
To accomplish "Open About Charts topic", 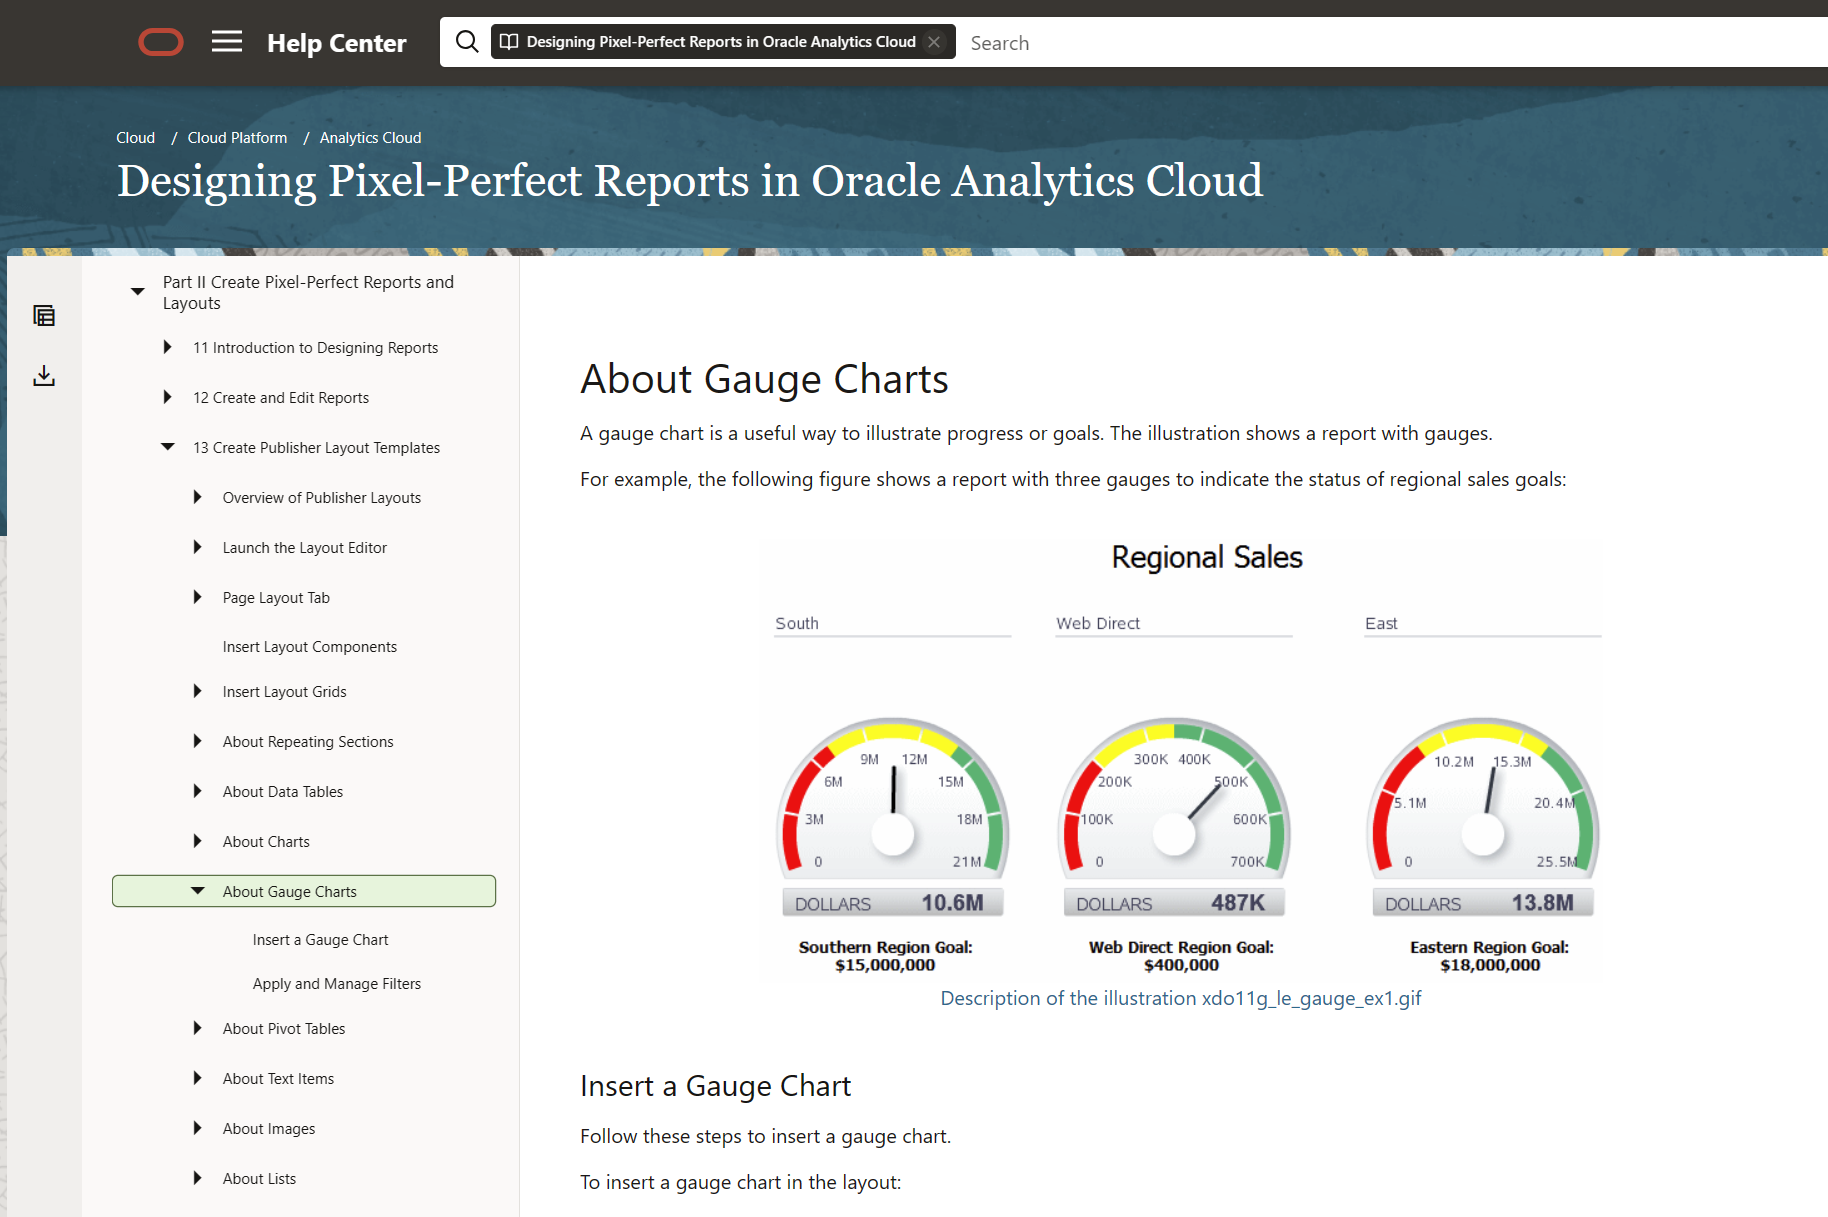I will tap(266, 842).
